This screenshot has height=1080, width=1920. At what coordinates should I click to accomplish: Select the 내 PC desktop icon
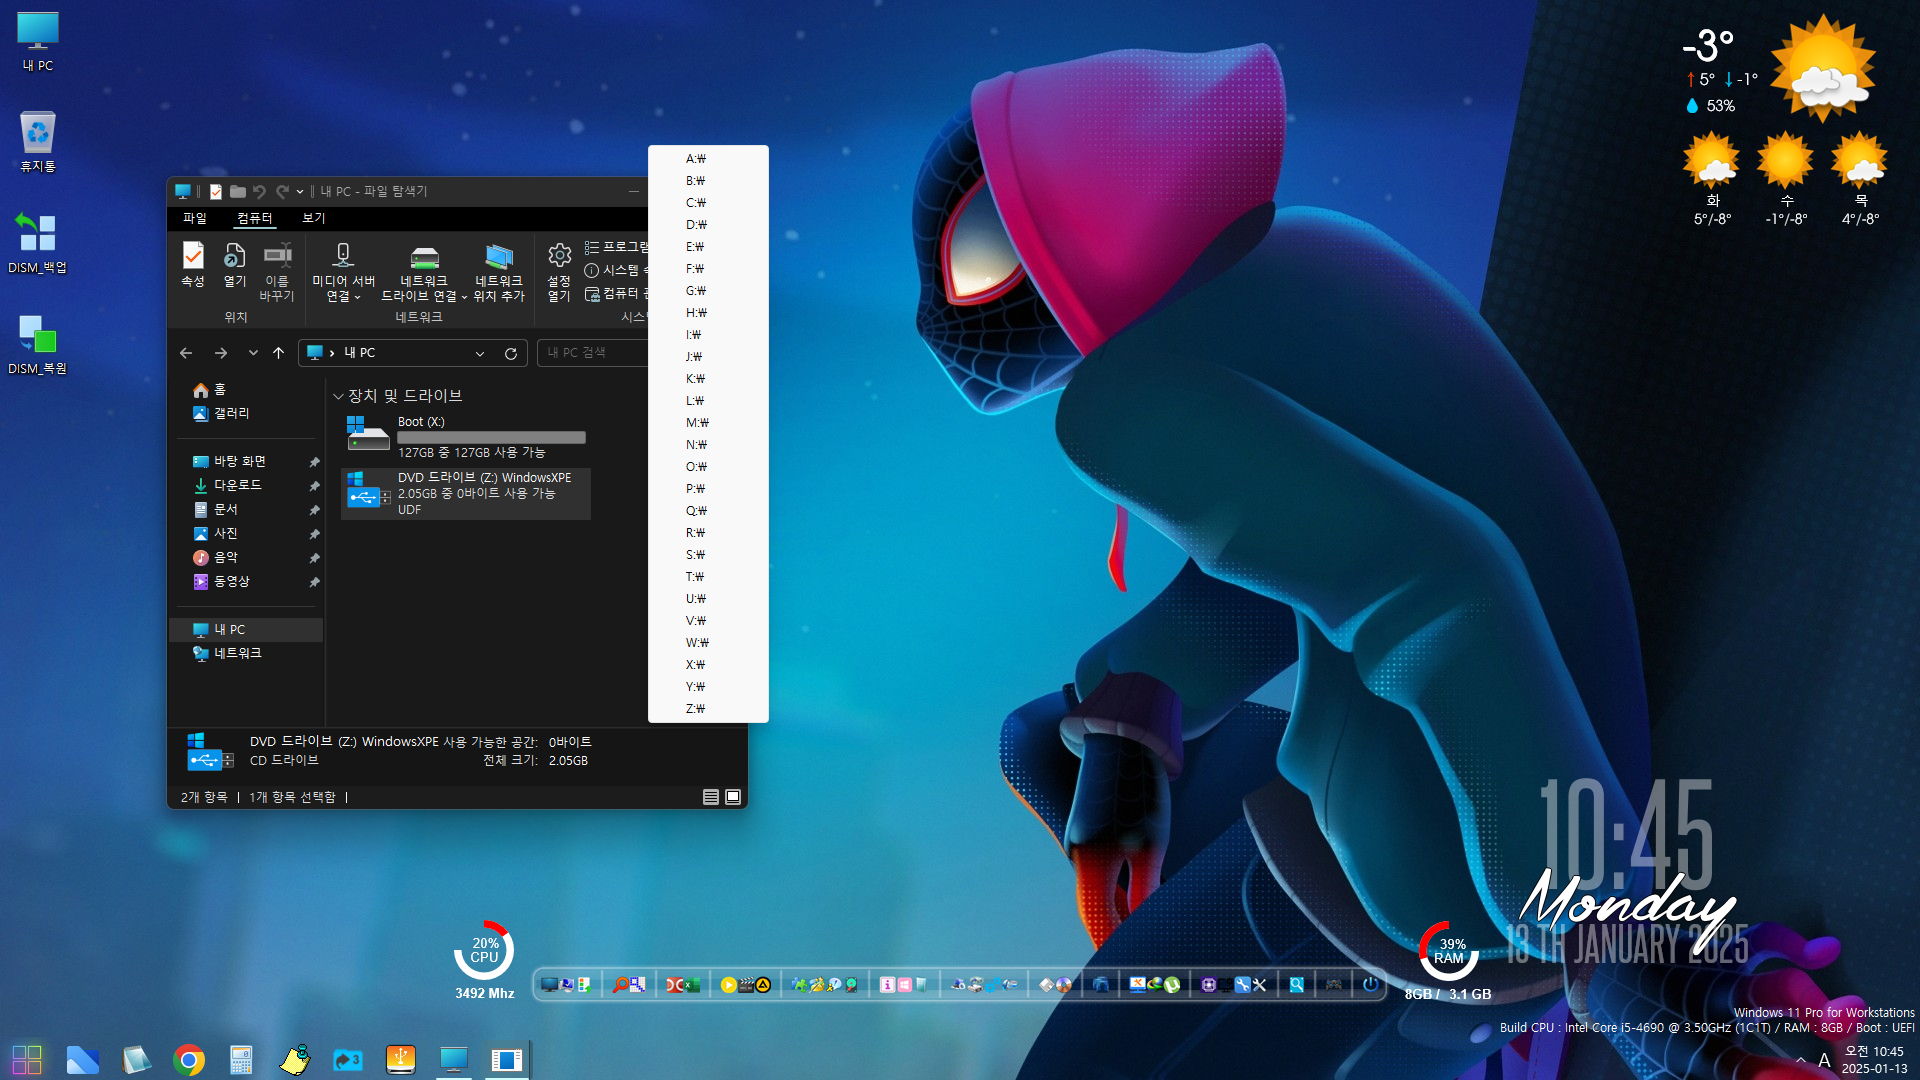click(x=38, y=42)
